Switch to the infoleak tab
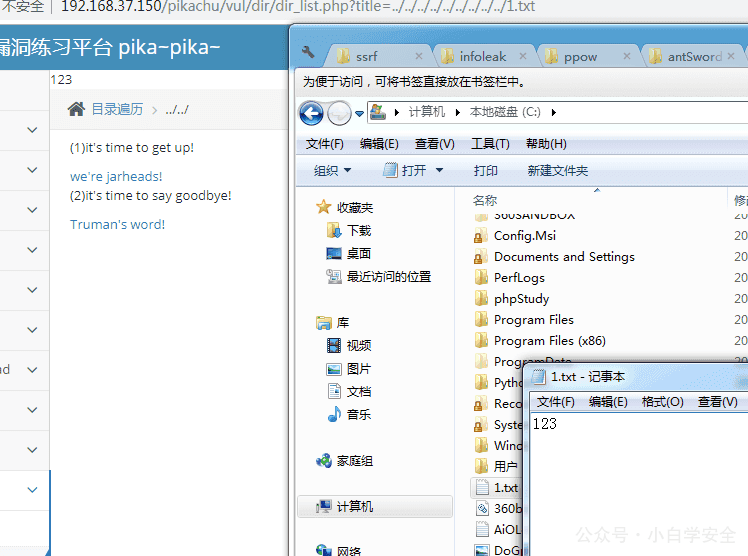Viewport: 748px width, 556px height. (x=482, y=57)
